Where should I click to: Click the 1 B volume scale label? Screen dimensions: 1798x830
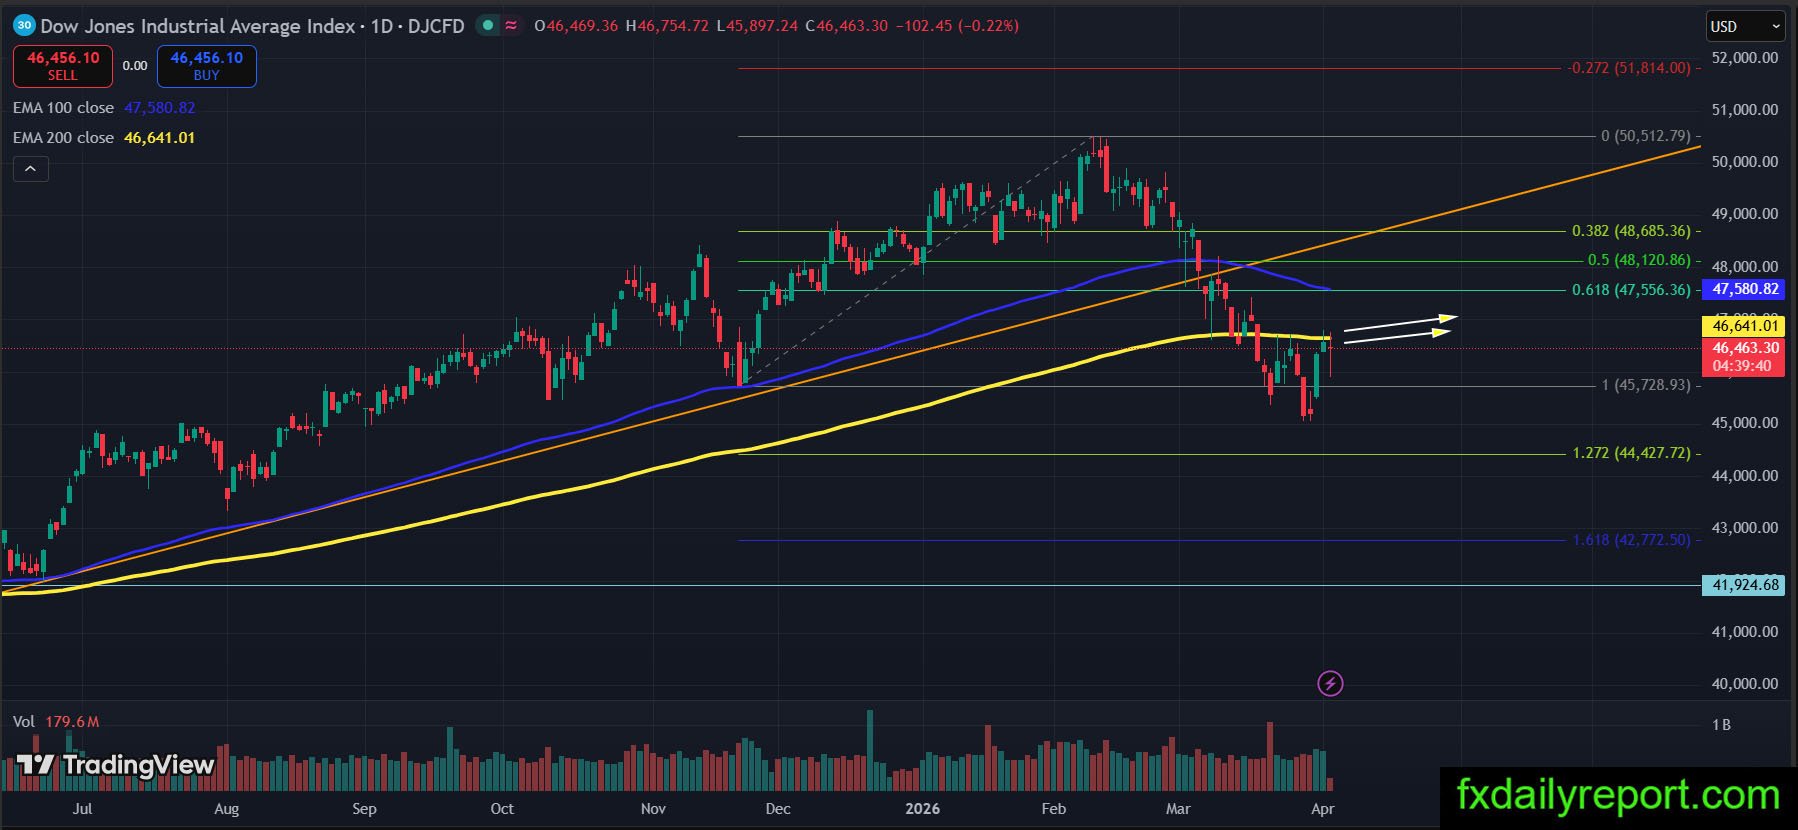pyautogui.click(x=1721, y=725)
